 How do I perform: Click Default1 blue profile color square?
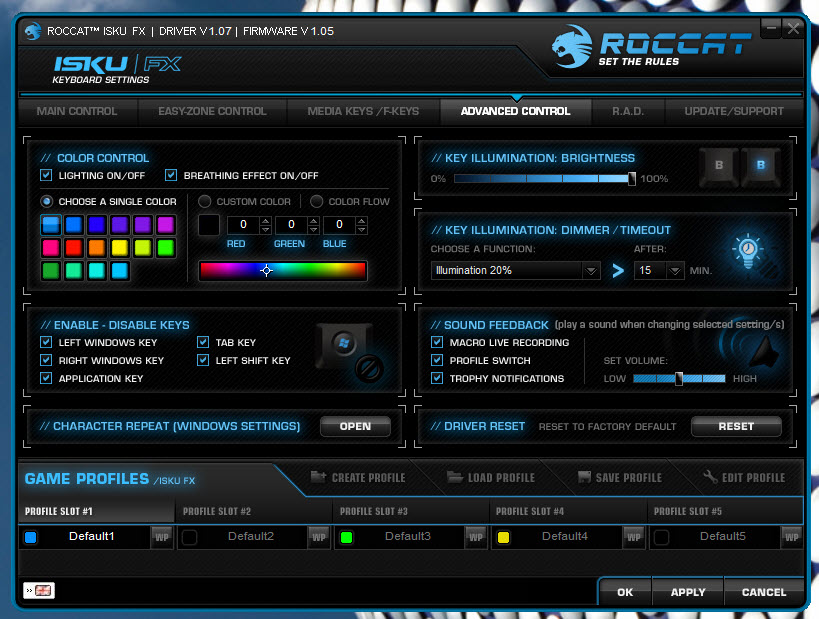[31, 537]
